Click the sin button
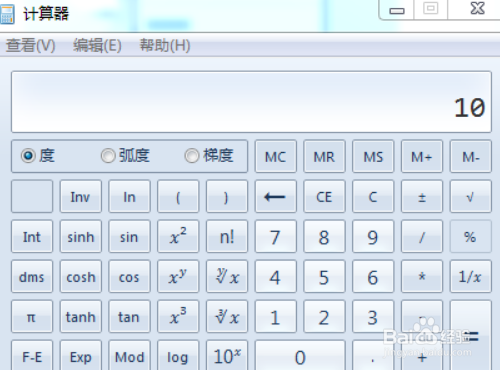500x370 pixels. click(x=129, y=237)
